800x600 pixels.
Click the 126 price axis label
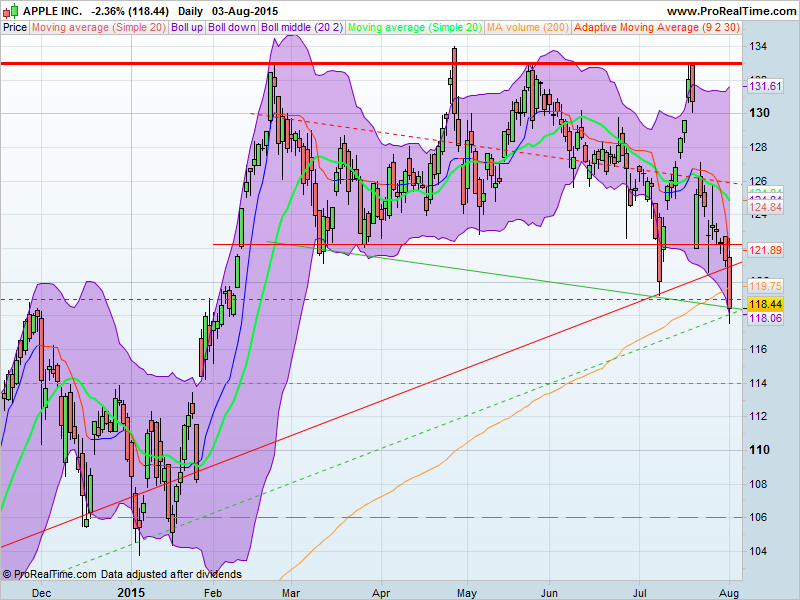pos(758,181)
